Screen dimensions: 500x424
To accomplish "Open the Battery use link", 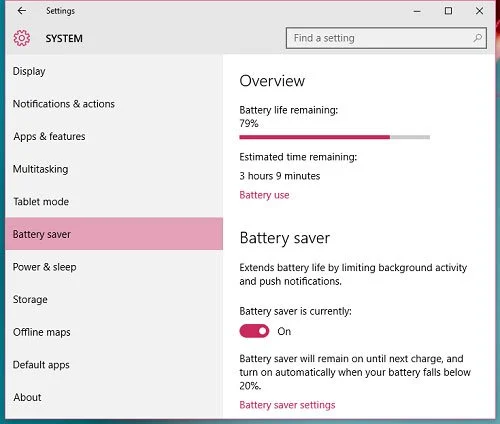I will [264, 195].
